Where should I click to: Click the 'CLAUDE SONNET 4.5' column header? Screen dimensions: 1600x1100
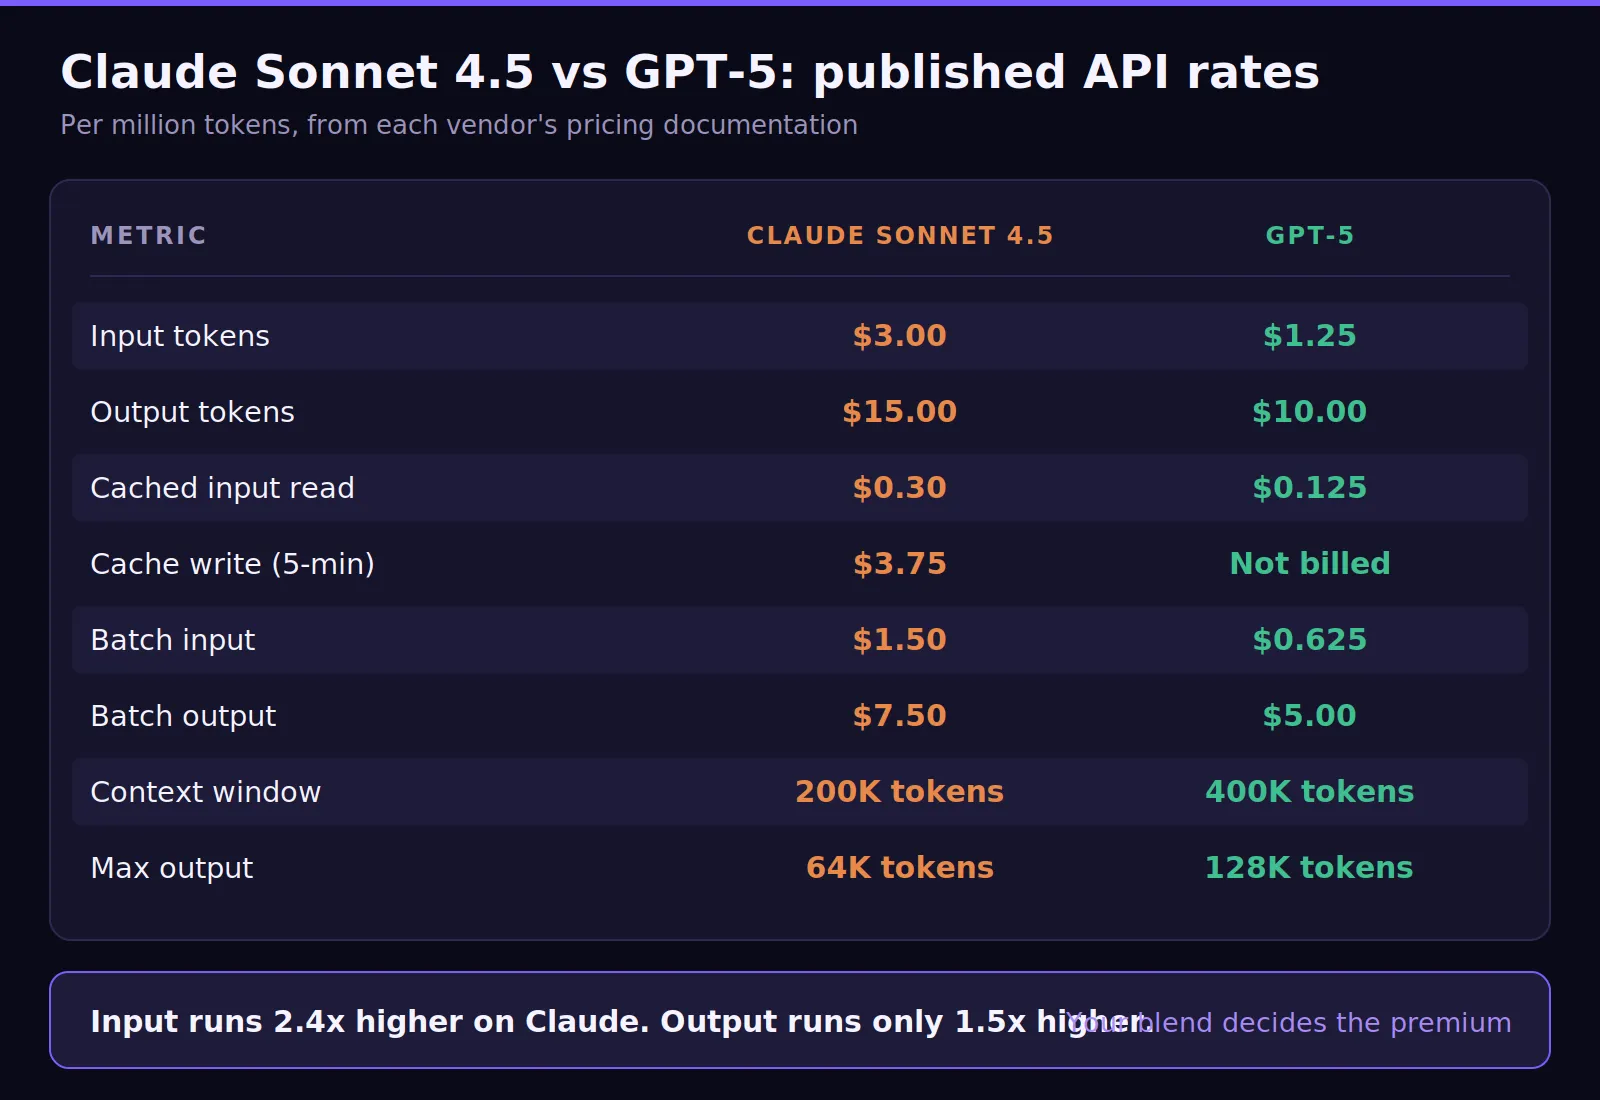tap(900, 236)
